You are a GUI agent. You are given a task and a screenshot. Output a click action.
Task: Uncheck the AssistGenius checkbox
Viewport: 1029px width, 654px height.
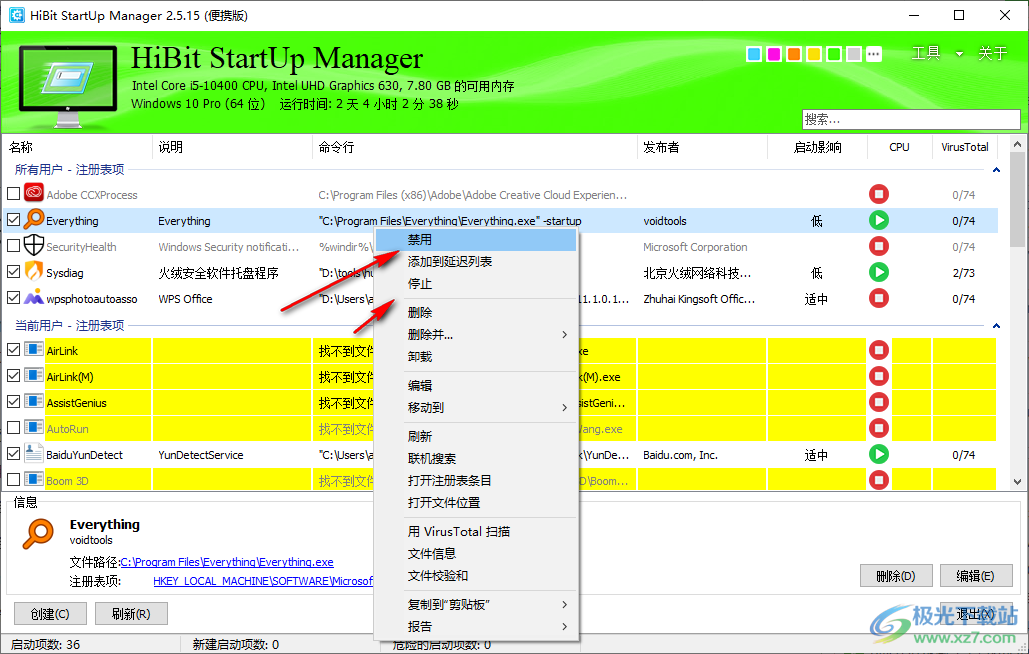13,401
